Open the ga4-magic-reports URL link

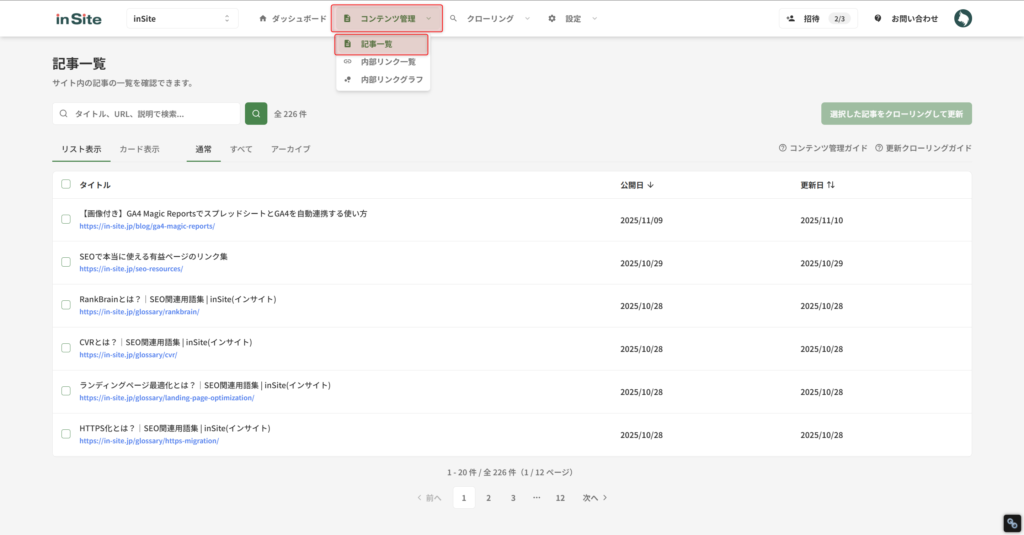[147, 226]
